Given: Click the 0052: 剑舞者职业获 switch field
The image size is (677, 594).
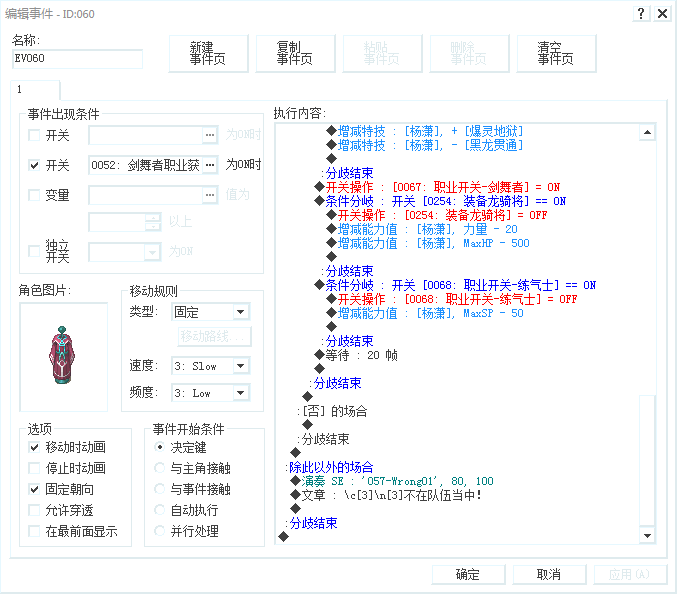Looking at the screenshot, I should (146, 165).
